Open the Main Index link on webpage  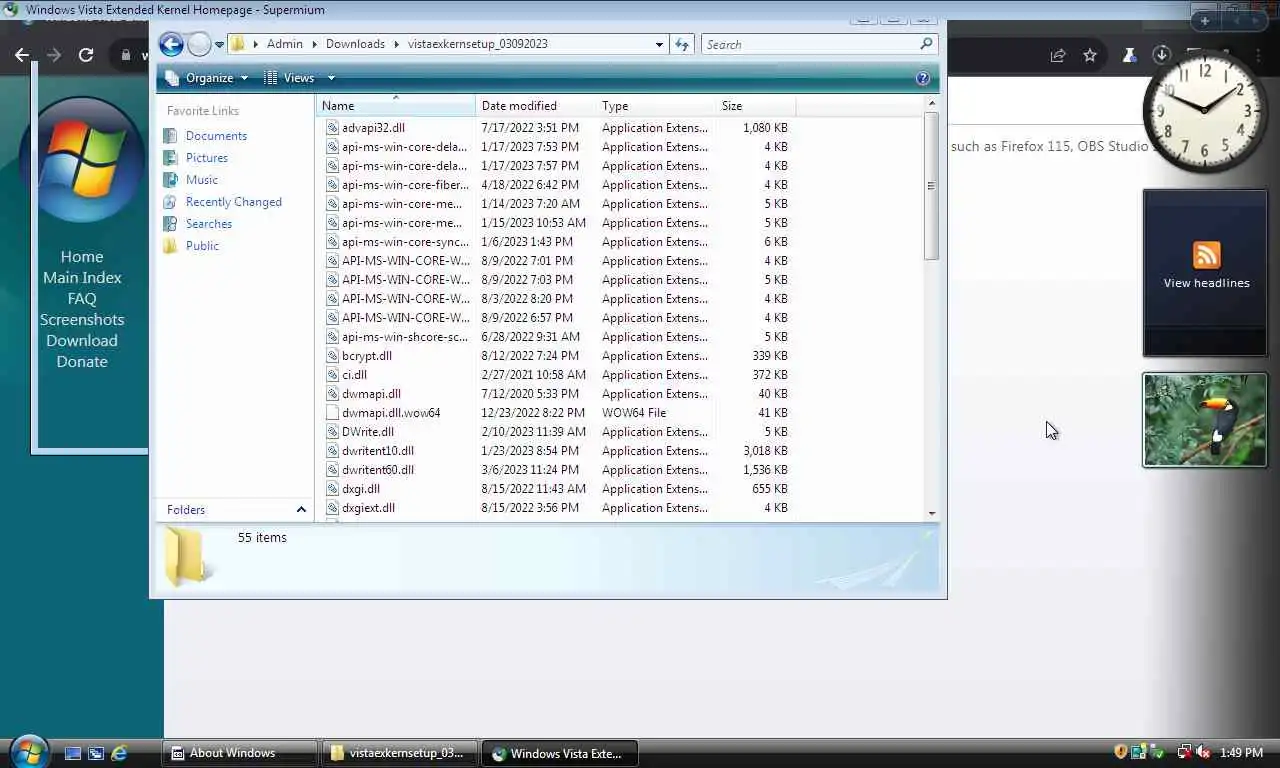point(82,278)
